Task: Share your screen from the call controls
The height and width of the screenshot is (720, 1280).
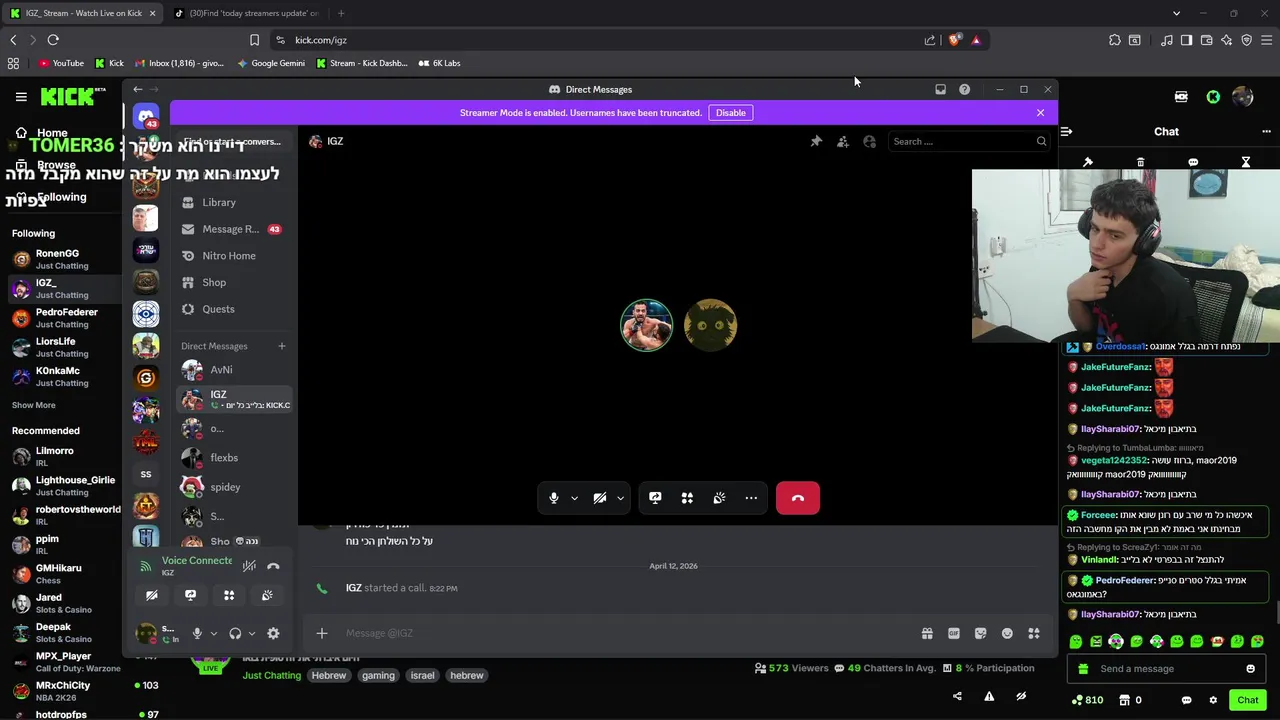Action: (655, 498)
